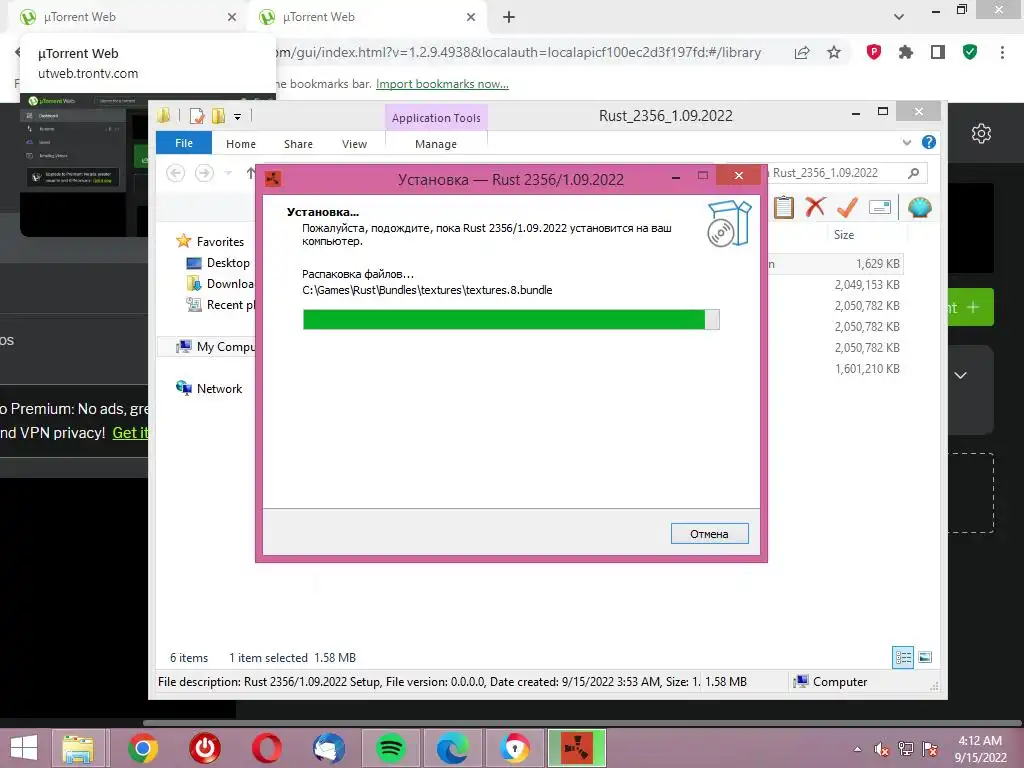
Task: Open the File tab in Explorer
Action: [184, 143]
